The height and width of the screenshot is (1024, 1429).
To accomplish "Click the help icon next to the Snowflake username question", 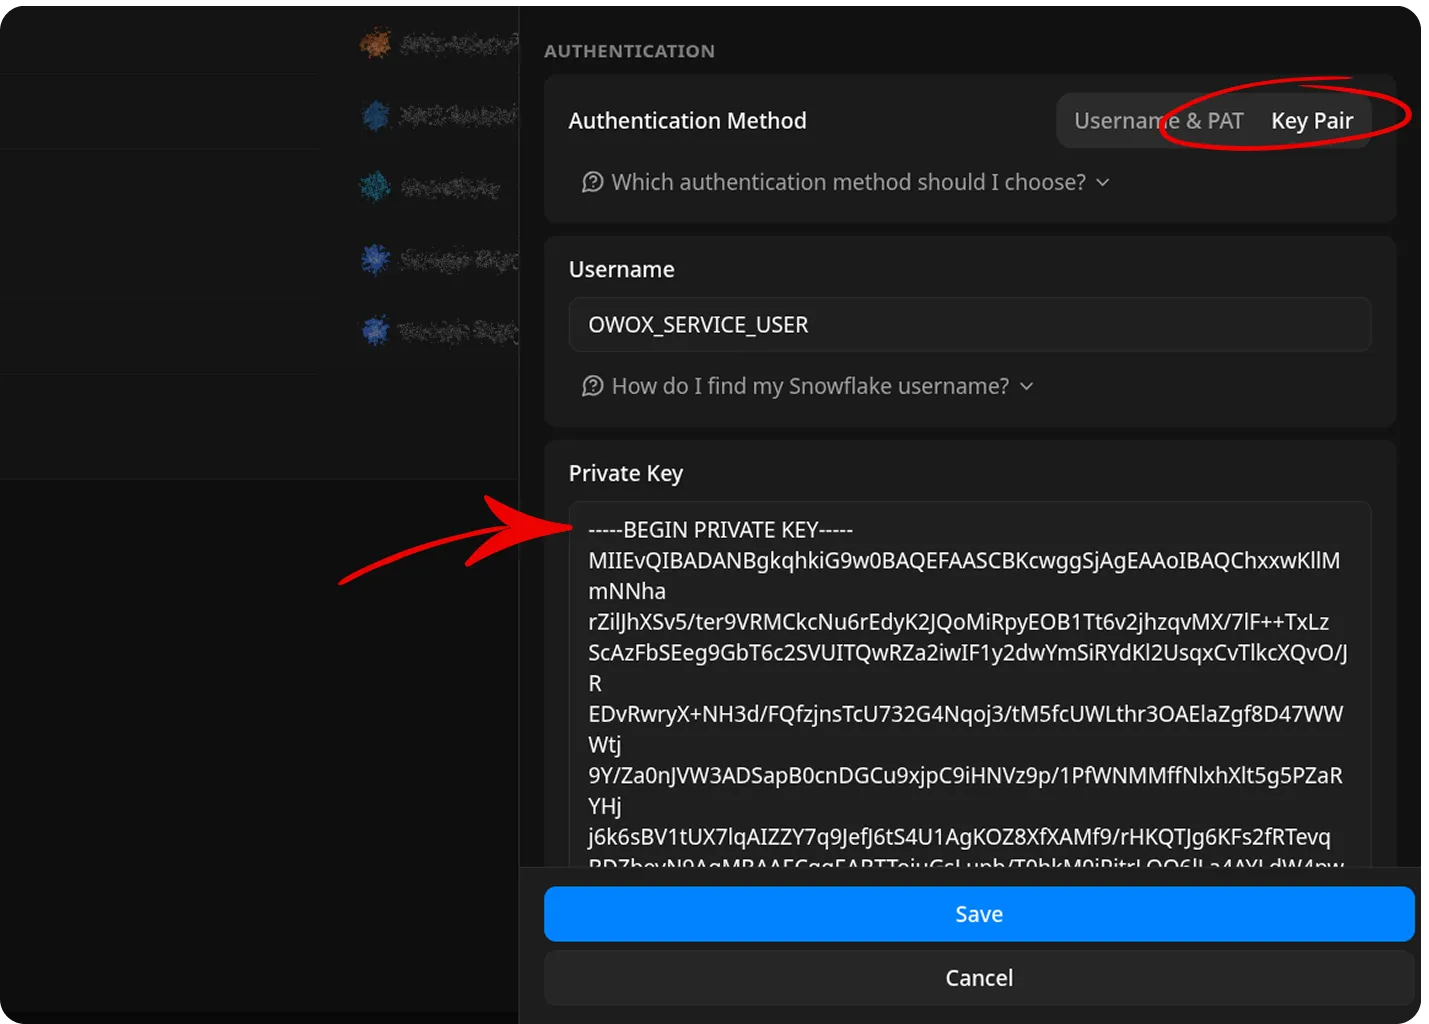I will click(592, 386).
